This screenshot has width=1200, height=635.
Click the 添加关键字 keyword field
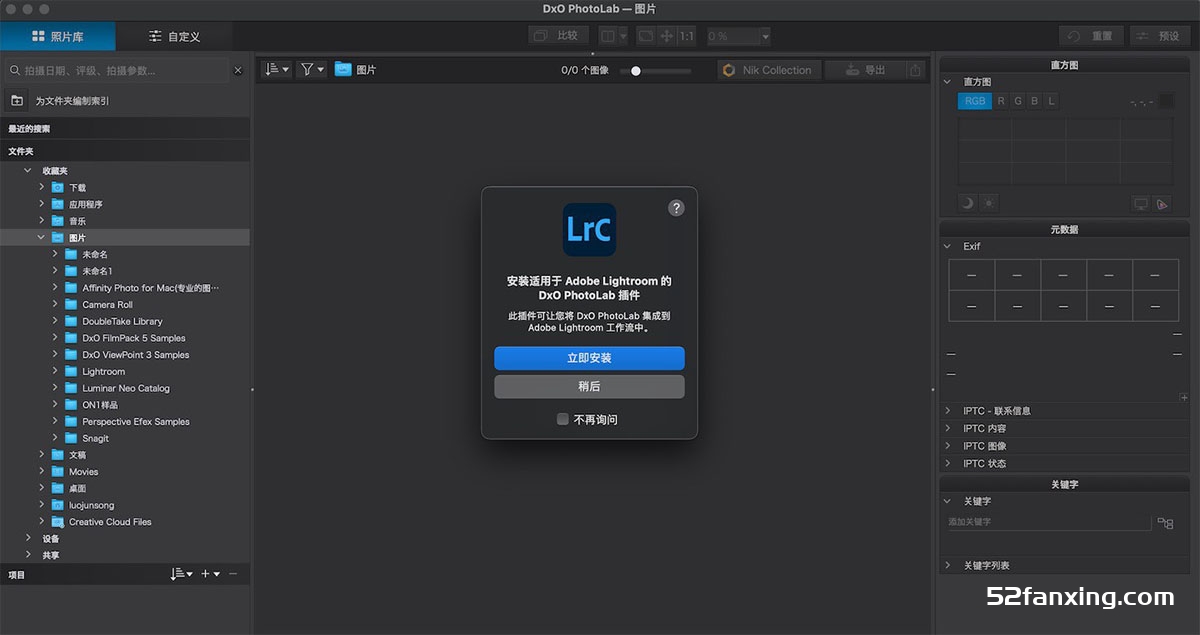pos(1049,522)
